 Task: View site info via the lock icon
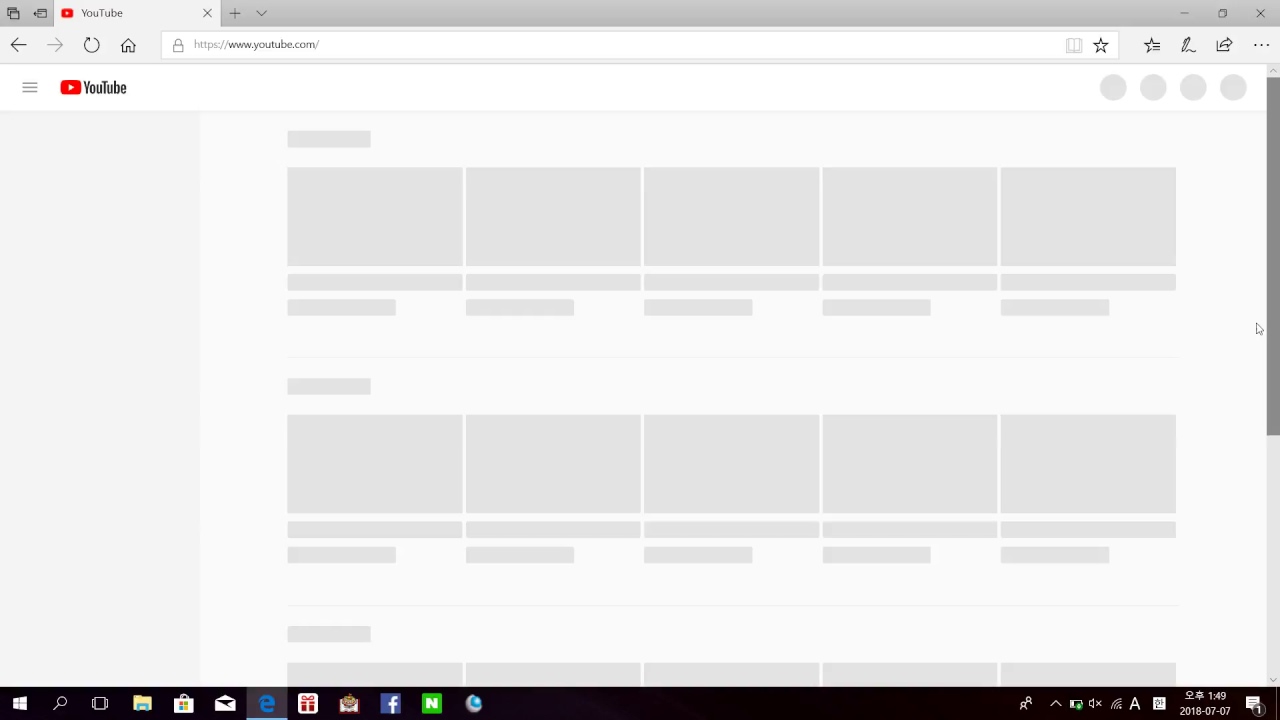point(178,45)
